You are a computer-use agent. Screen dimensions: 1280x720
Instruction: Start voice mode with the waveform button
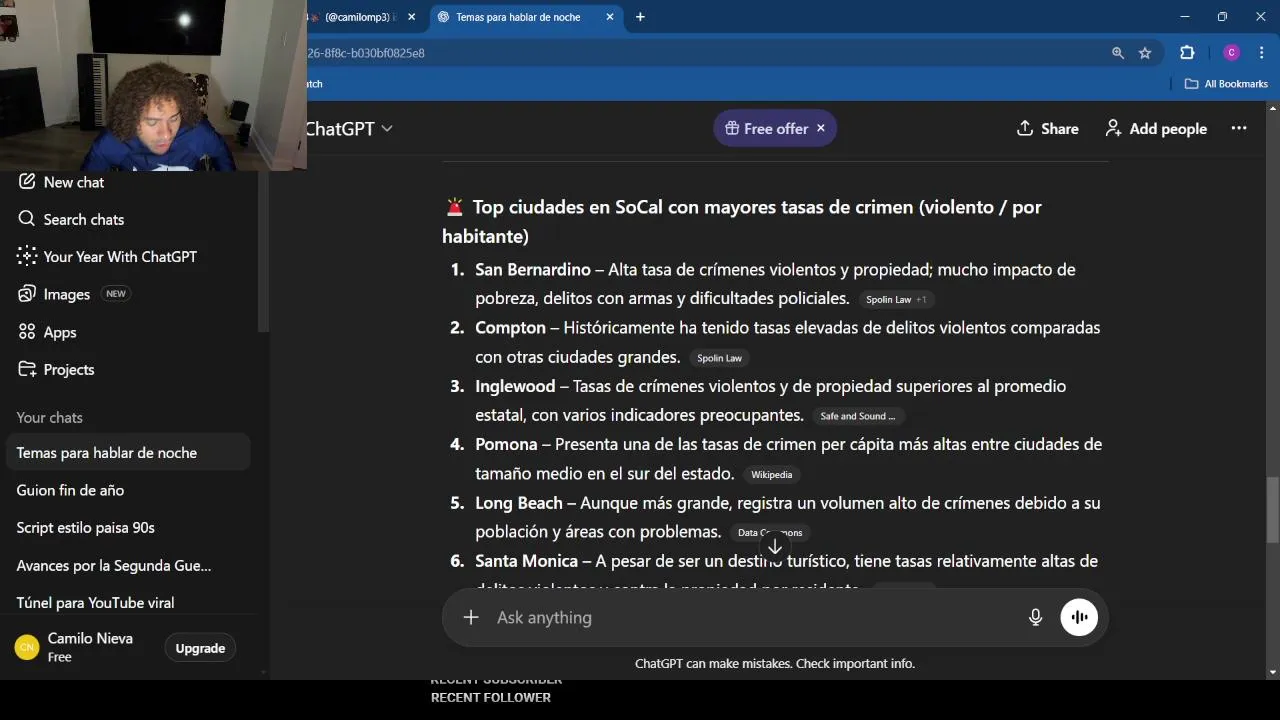[1079, 617]
